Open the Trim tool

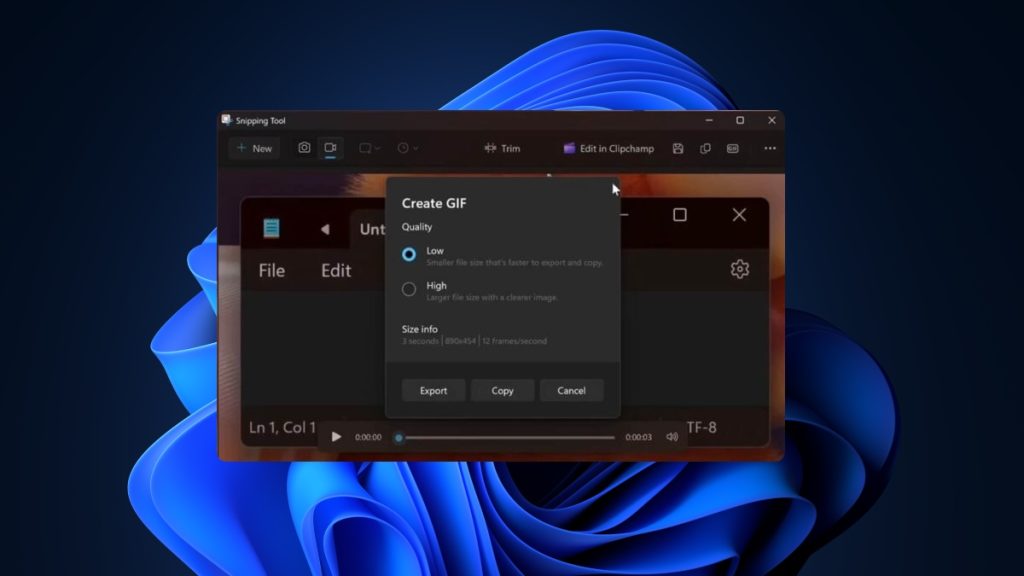click(501, 148)
